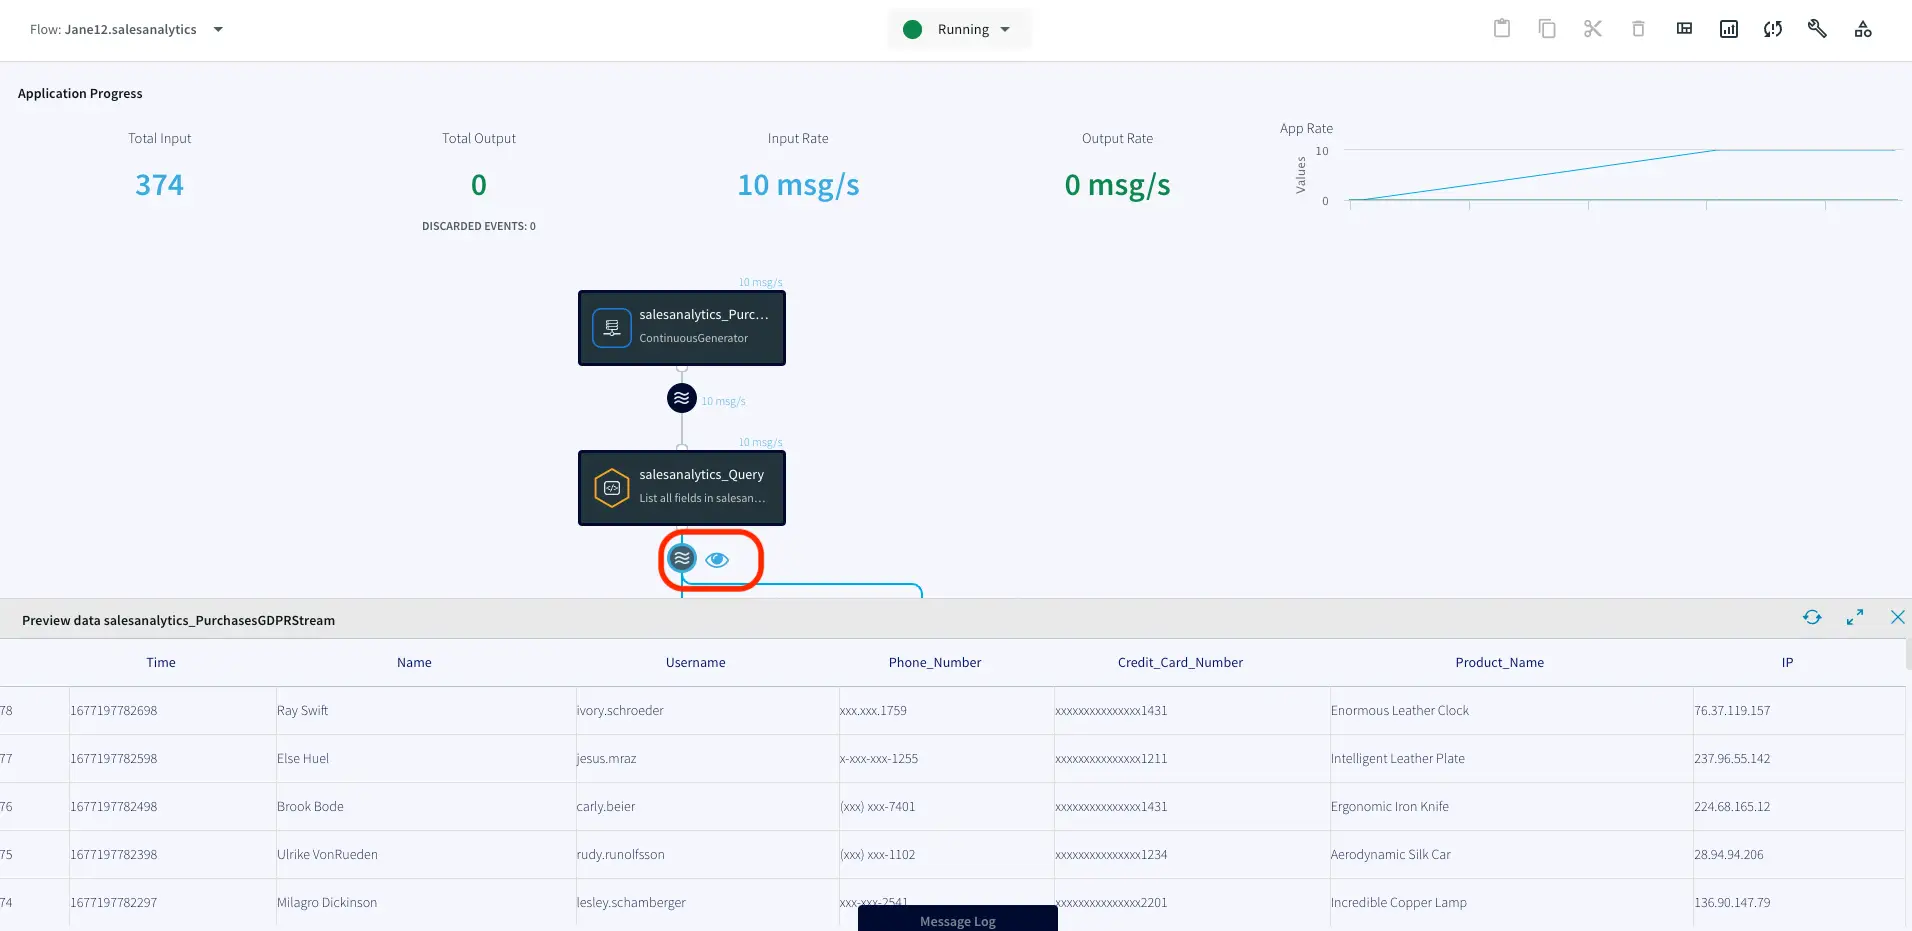The height and width of the screenshot is (931, 1912).
Task: Open the dashboard layout icon
Action: 1684,29
